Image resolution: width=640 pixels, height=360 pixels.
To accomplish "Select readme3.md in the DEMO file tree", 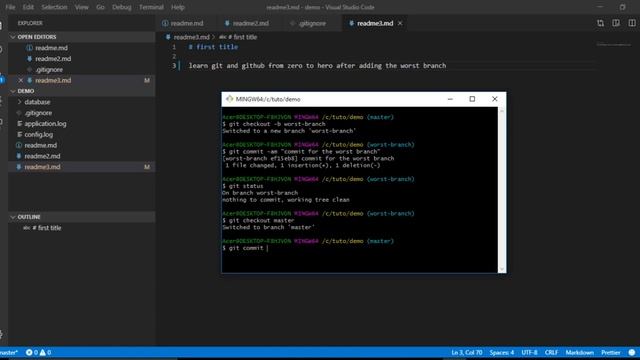I will tap(82, 167).
